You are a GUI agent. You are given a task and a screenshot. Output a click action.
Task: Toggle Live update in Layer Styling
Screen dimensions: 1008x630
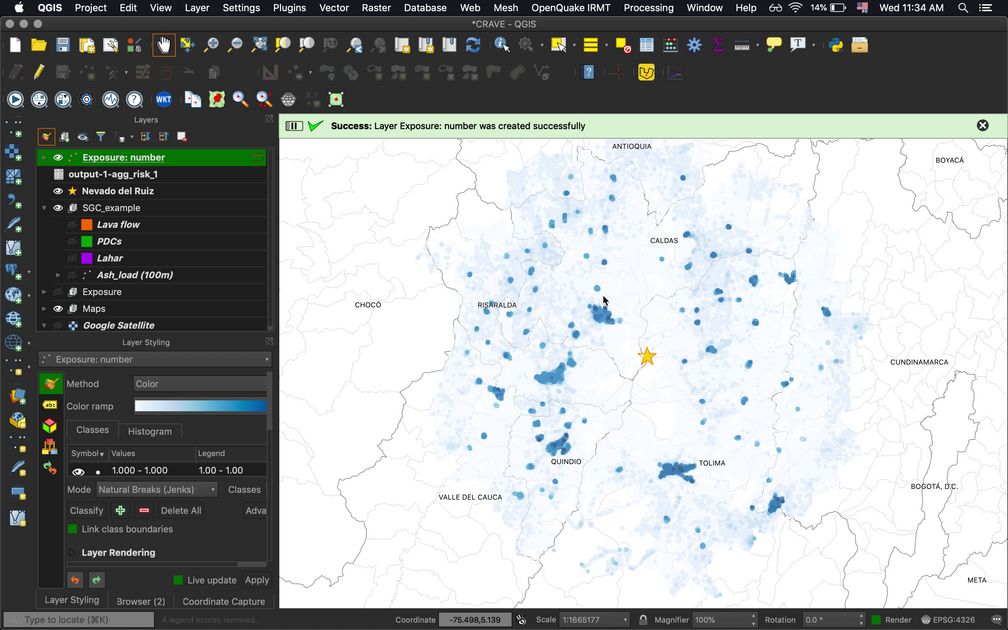tap(179, 580)
